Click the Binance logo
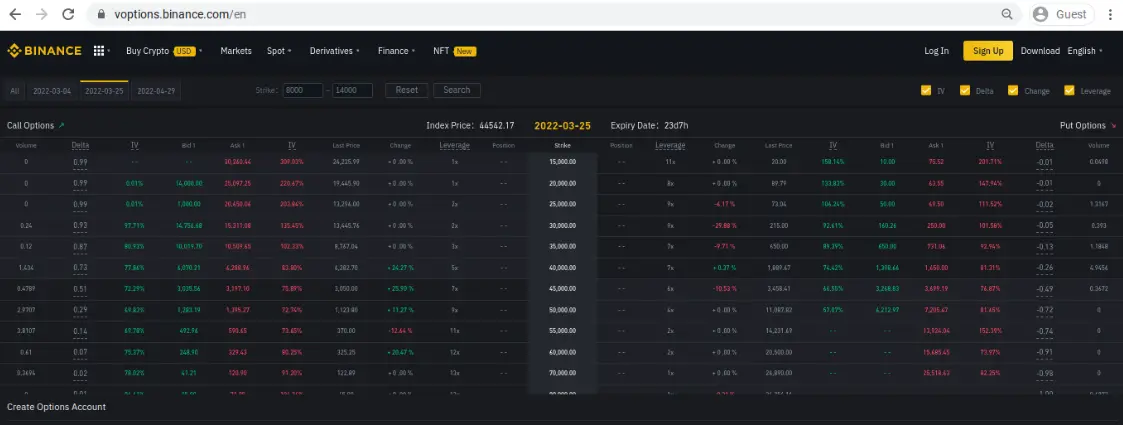Screen dimensions: 1123x425 tap(44, 51)
